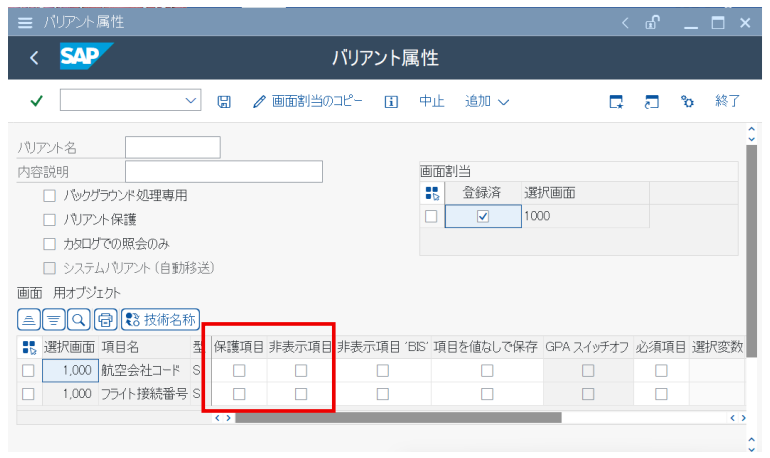The width and height of the screenshot is (770, 458).
Task: Open the settings gear icon
Action: (687, 102)
